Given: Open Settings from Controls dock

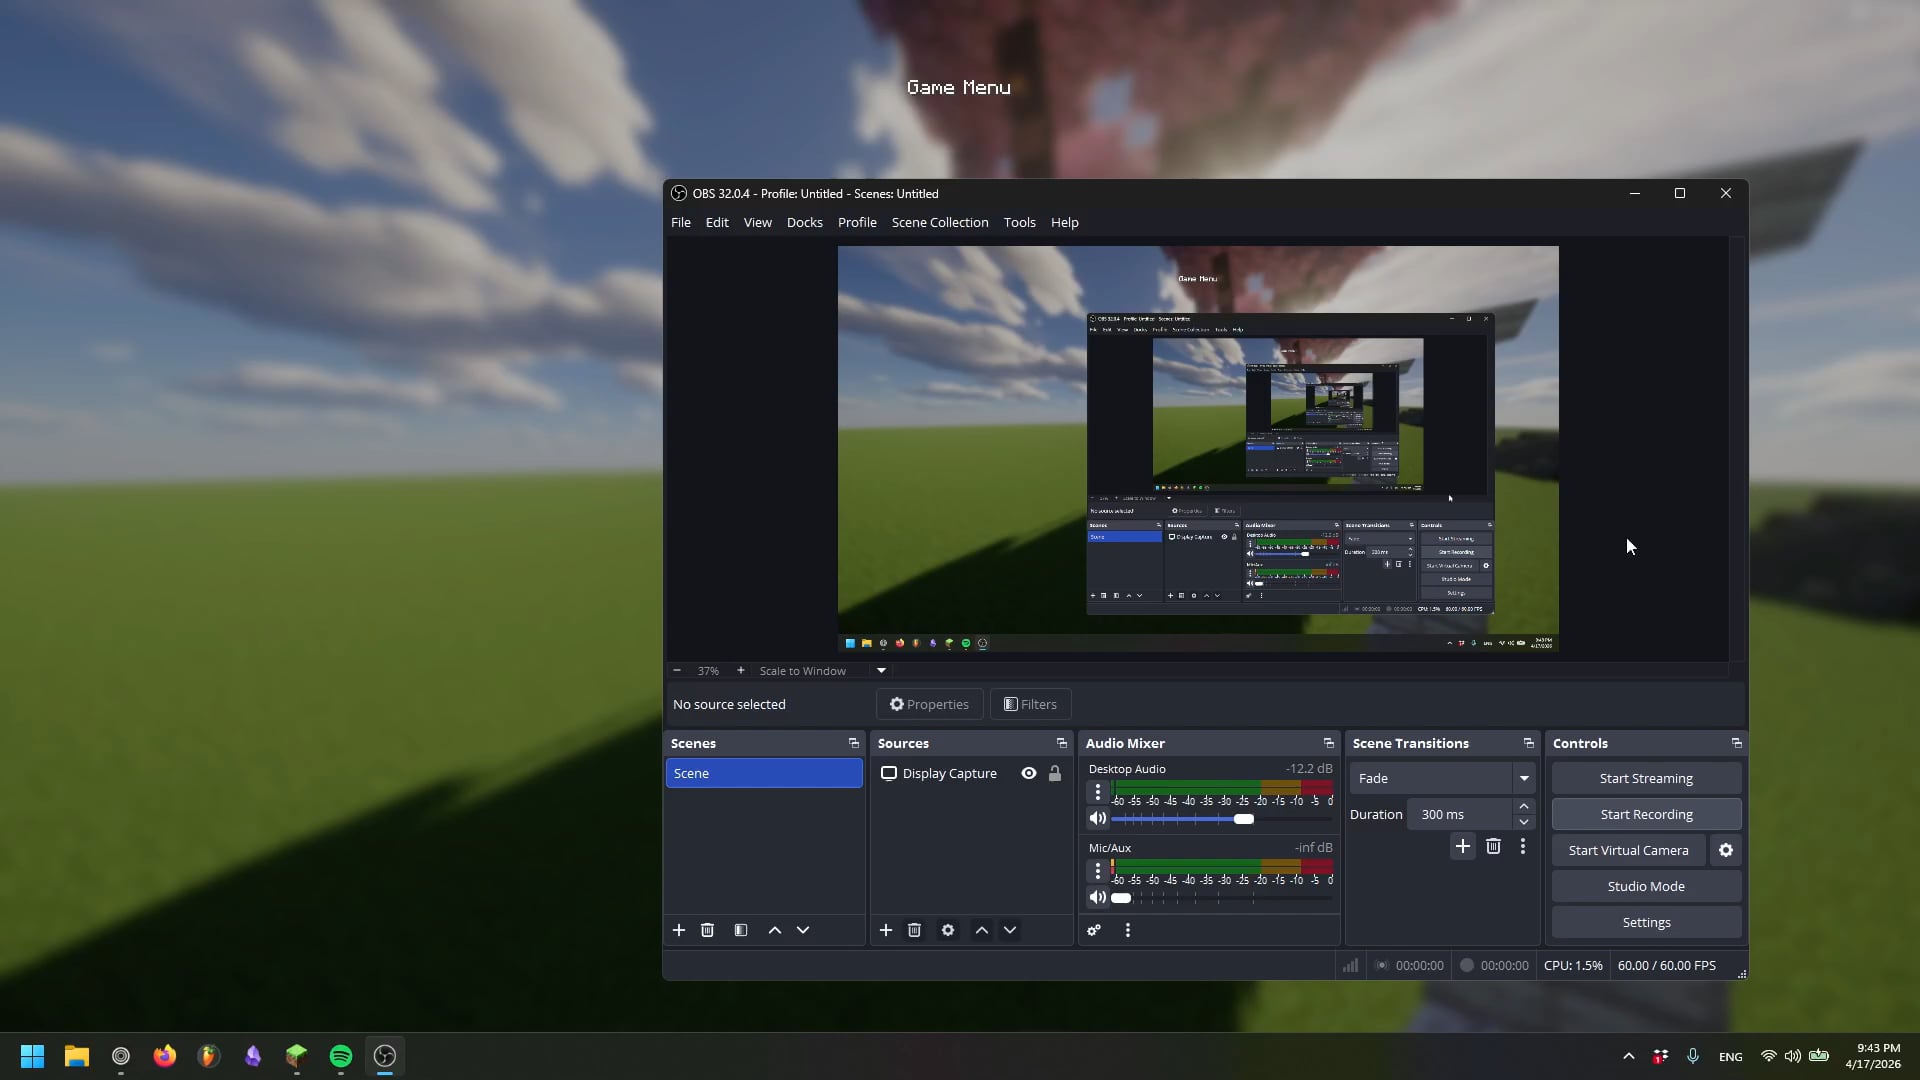Looking at the screenshot, I should coord(1646,922).
